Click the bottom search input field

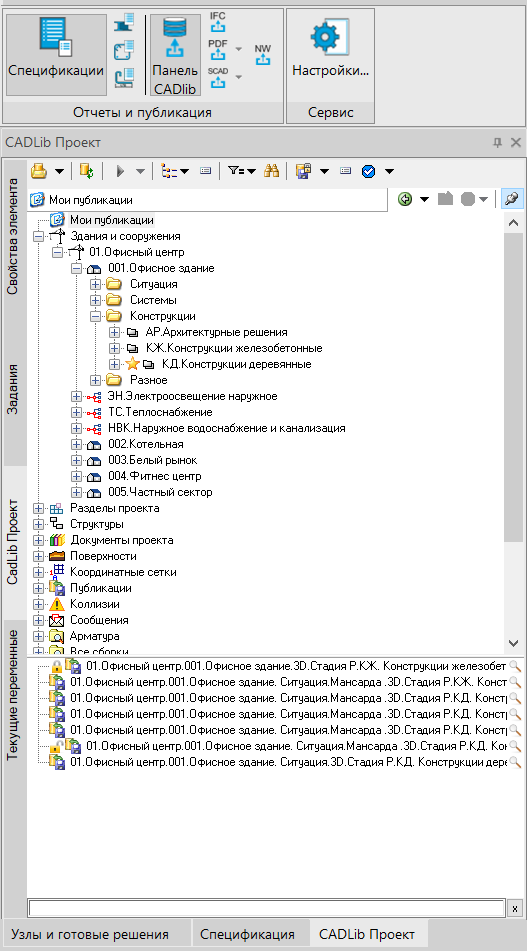[267, 908]
